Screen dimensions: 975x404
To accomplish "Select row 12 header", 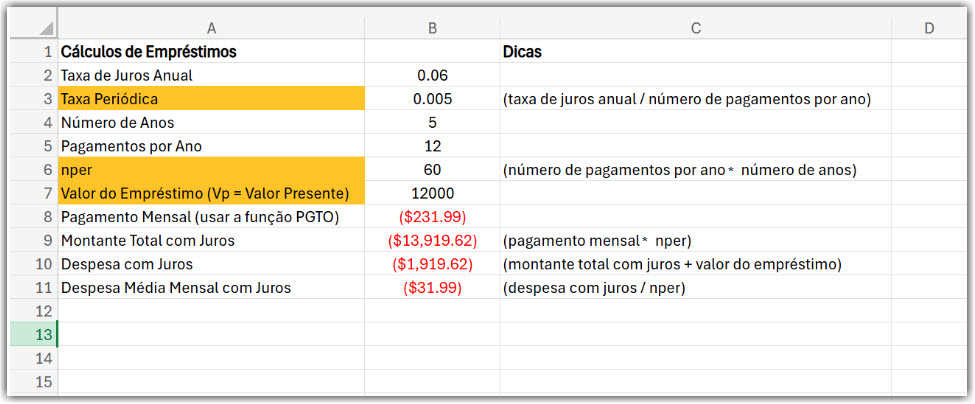I will [x=34, y=311].
